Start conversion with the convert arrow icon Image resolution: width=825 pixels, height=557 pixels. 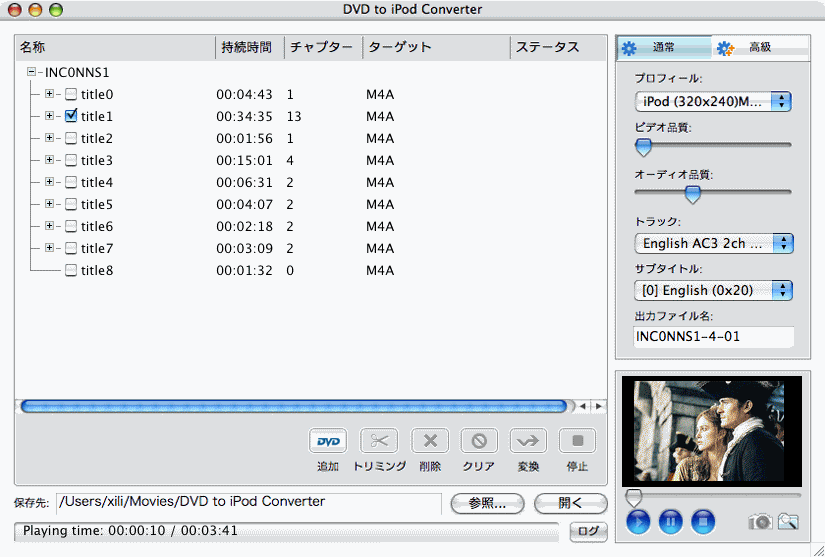[528, 441]
